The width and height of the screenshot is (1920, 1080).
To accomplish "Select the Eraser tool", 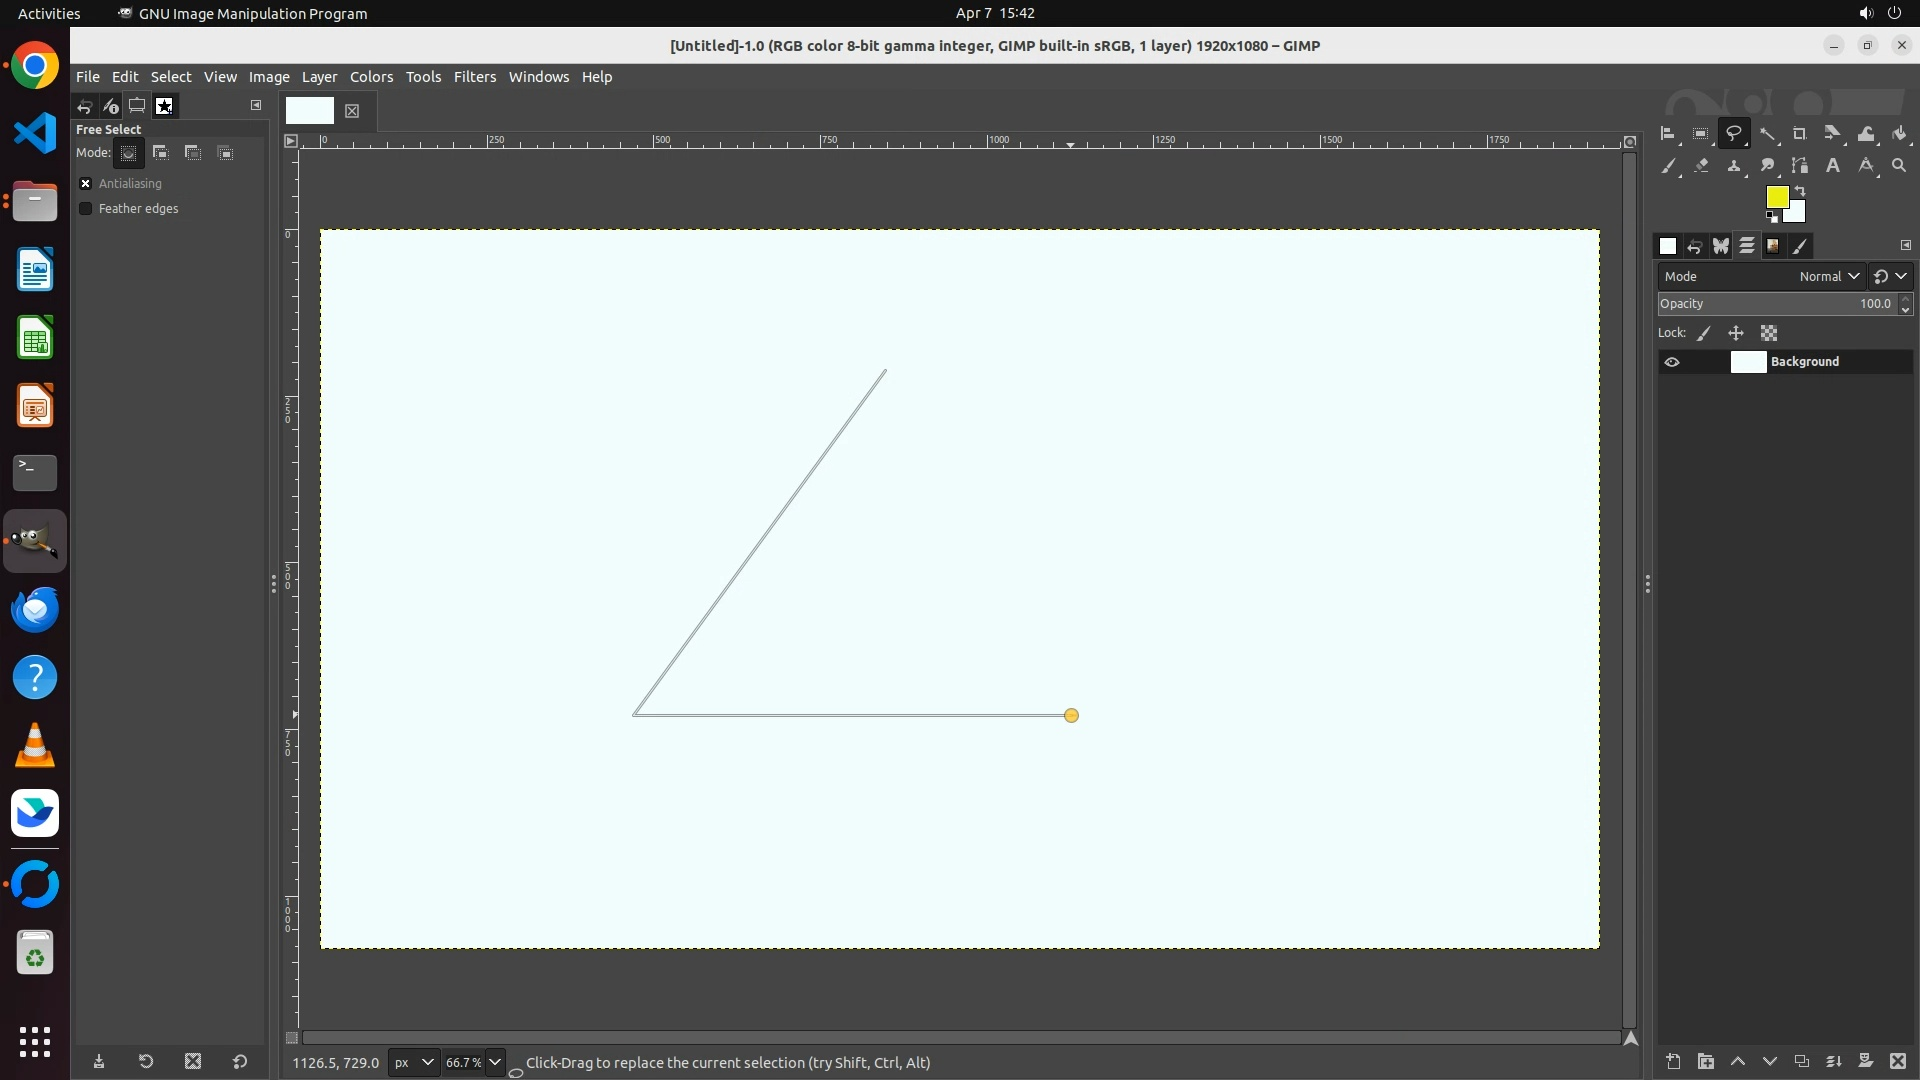I will [x=1701, y=166].
